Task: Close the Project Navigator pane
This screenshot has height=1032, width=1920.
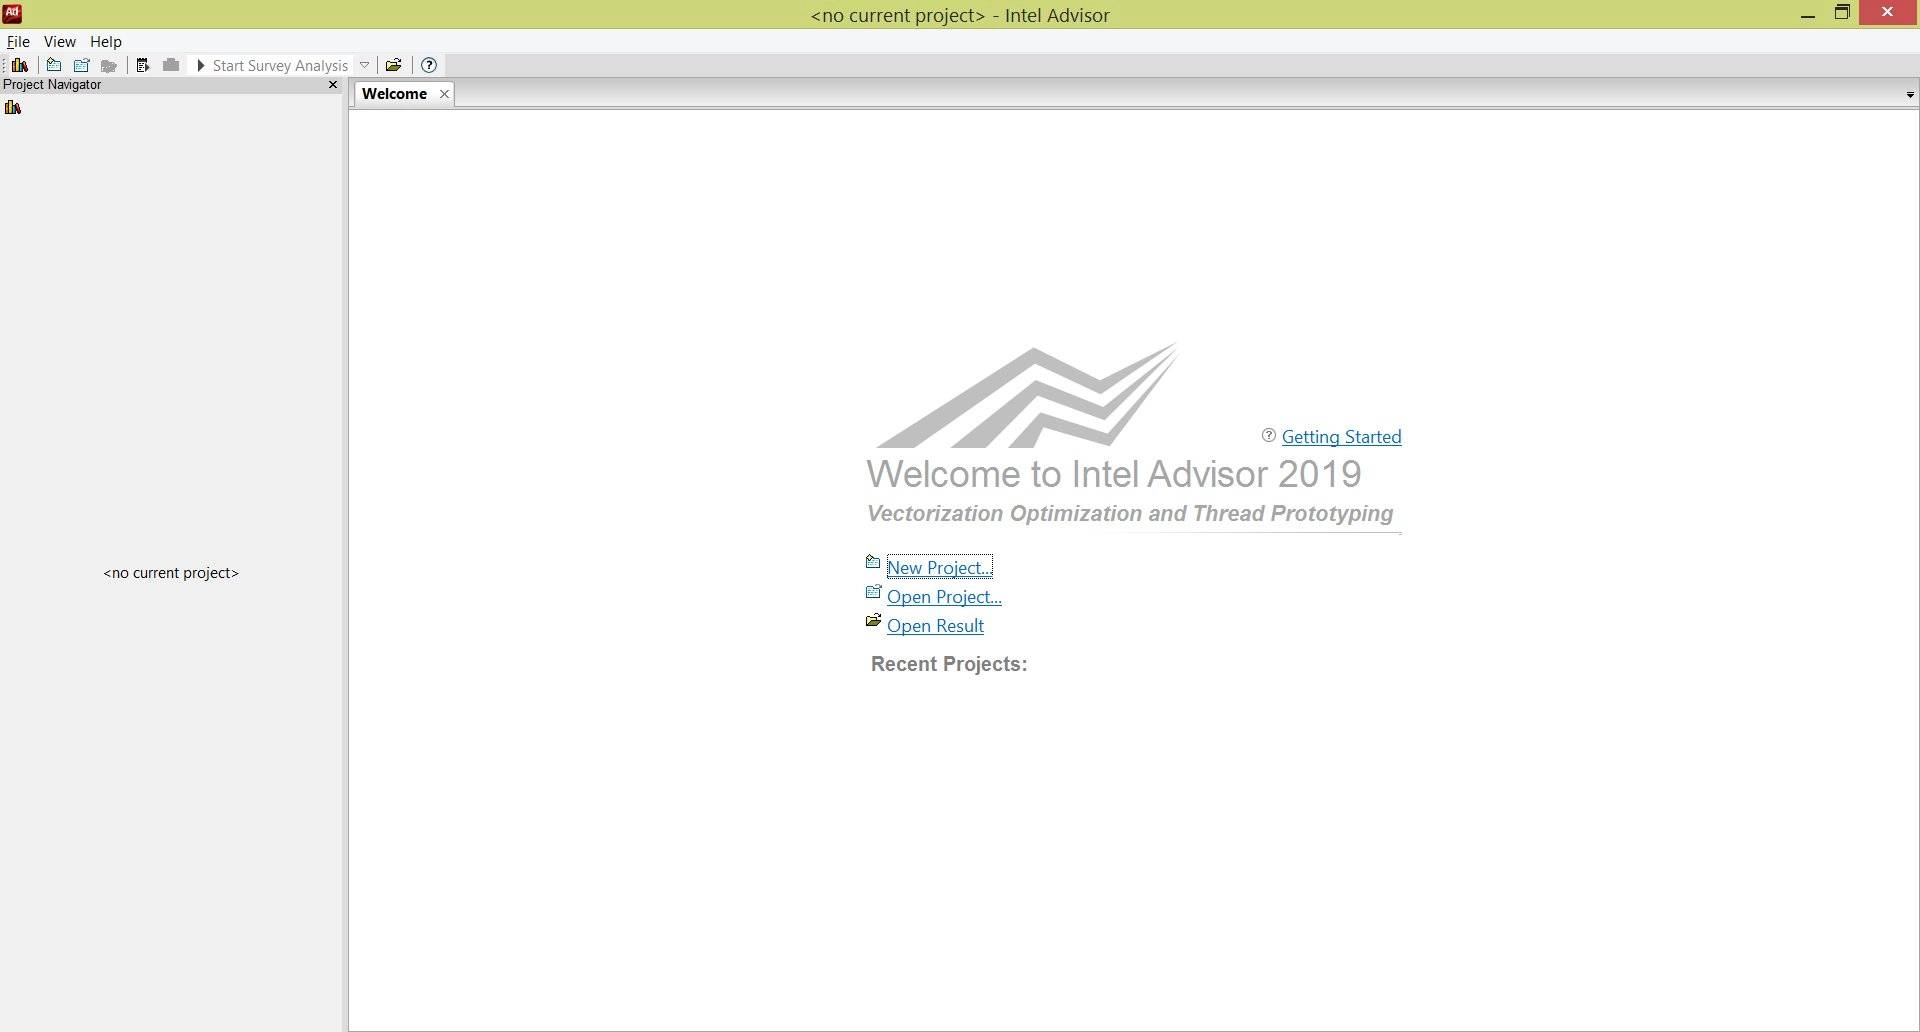Action: (x=333, y=84)
